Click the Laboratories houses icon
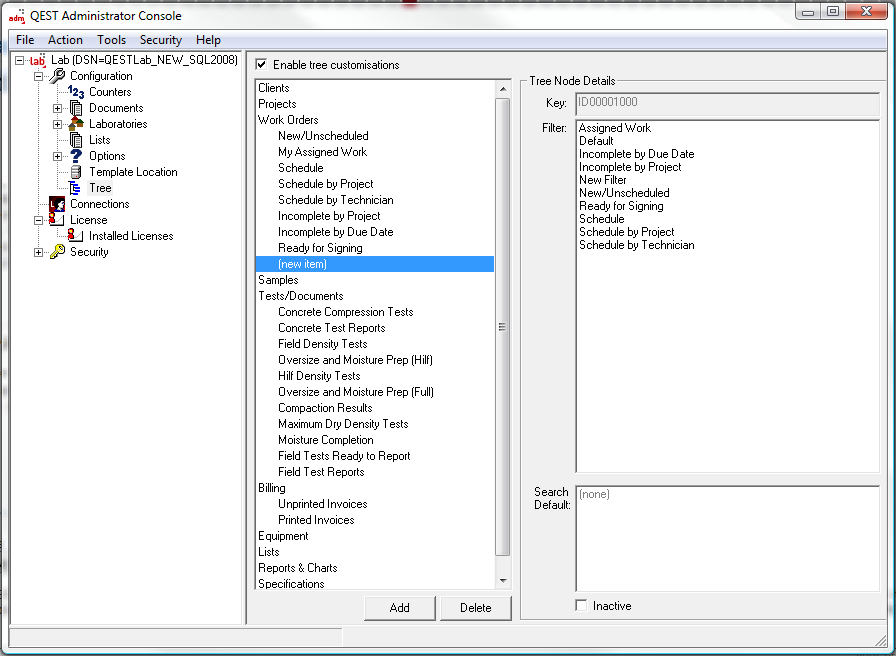The width and height of the screenshot is (896, 656). coord(75,124)
